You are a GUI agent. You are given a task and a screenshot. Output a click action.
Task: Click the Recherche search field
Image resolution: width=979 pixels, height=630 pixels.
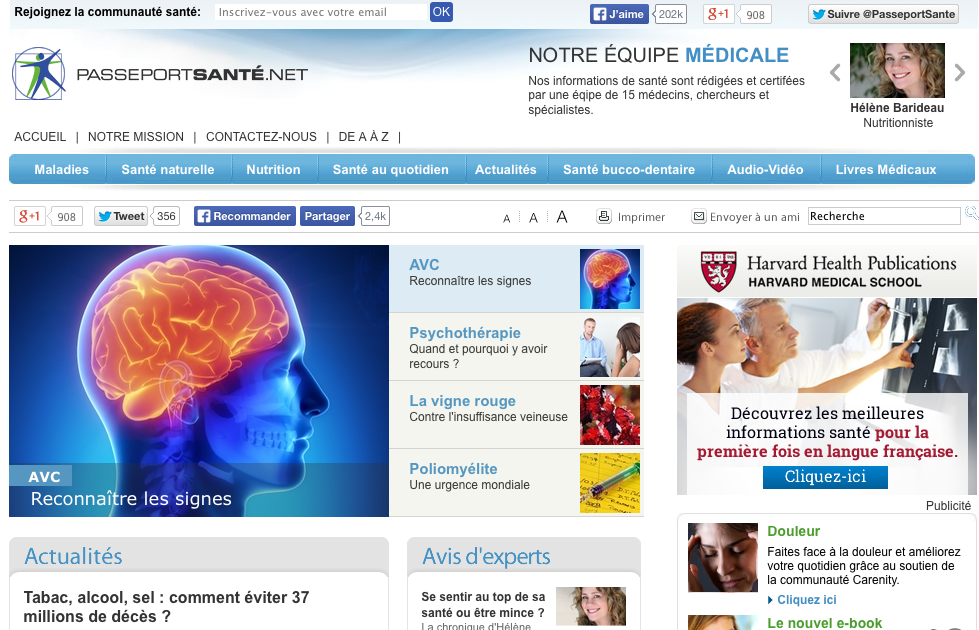point(883,216)
